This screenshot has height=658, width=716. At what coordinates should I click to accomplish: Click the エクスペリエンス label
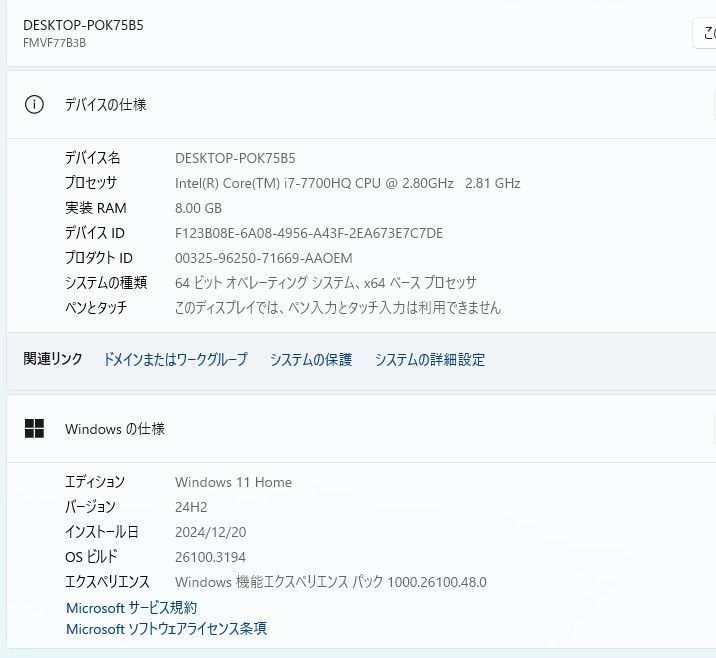107,582
